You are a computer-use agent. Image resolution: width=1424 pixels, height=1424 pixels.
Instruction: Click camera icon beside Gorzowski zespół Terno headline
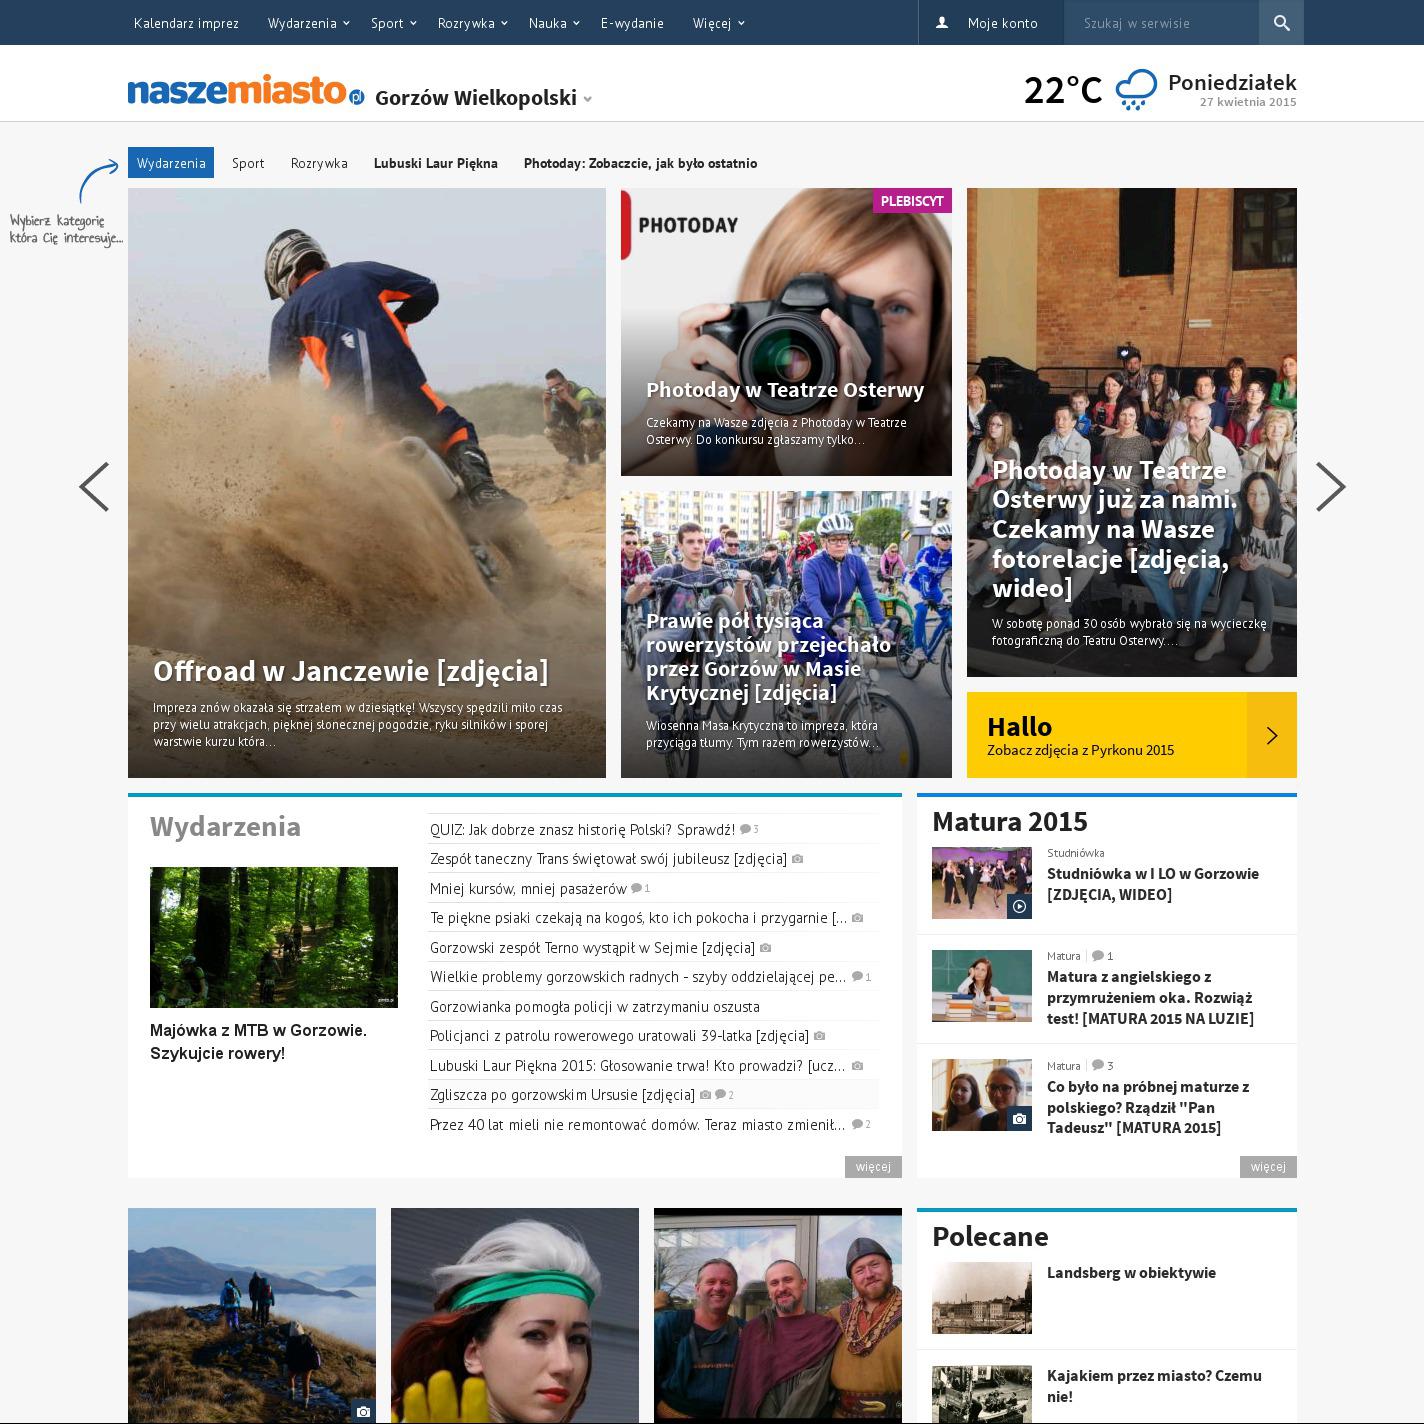point(765,948)
